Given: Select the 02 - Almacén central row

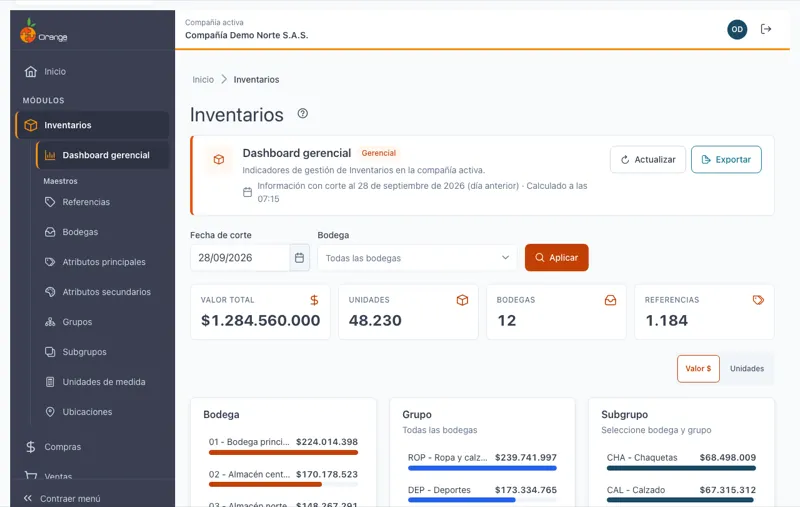Looking at the screenshot, I should pyautogui.click(x=283, y=478).
